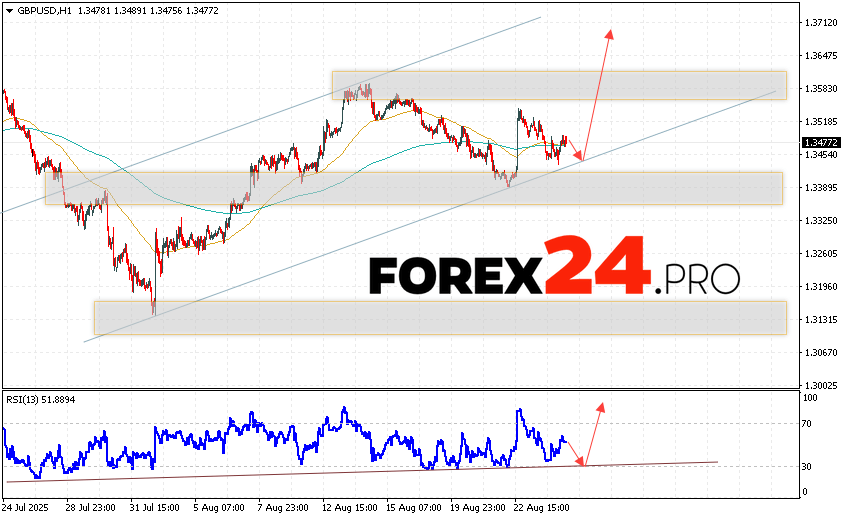Viewport: 845px width, 519px height.
Task: Select the upper grey resistance zone near 1.35830
Action: click(559, 85)
